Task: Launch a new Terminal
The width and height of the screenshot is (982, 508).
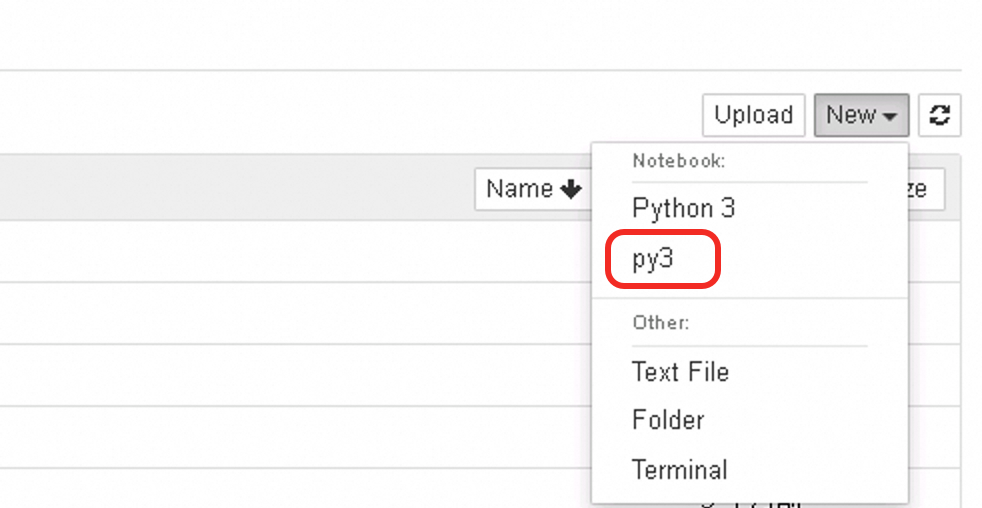Action: pos(679,469)
